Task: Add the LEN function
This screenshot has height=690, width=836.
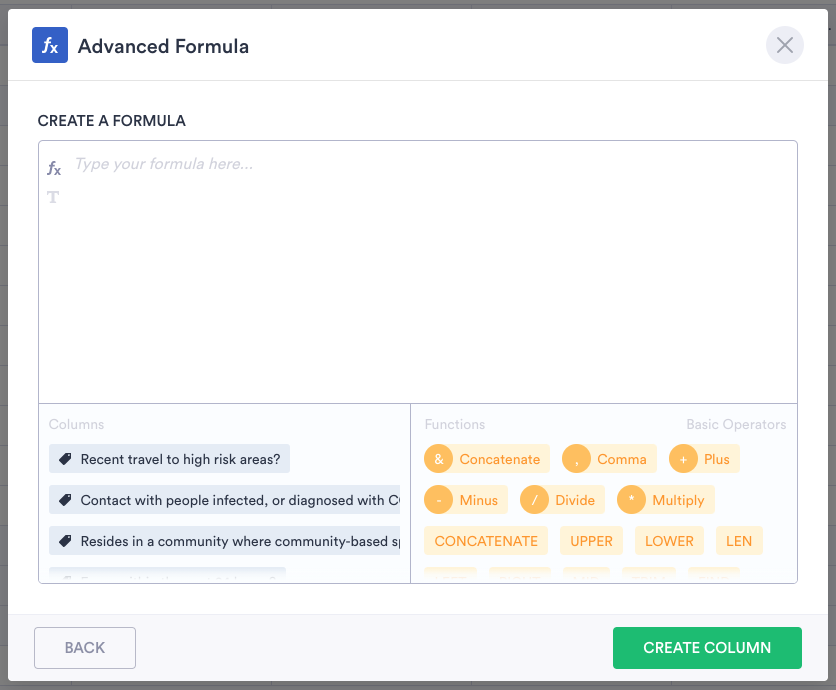Action: pyautogui.click(x=739, y=541)
